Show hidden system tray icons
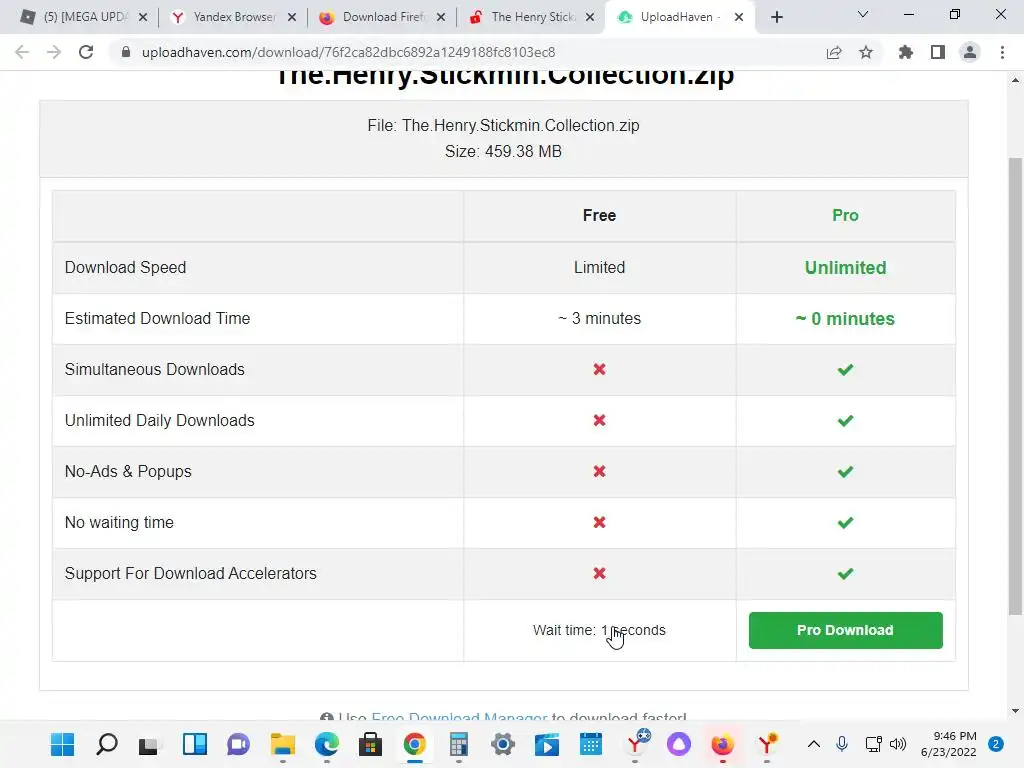Screen dimensions: 1024x768 [x=814, y=744]
